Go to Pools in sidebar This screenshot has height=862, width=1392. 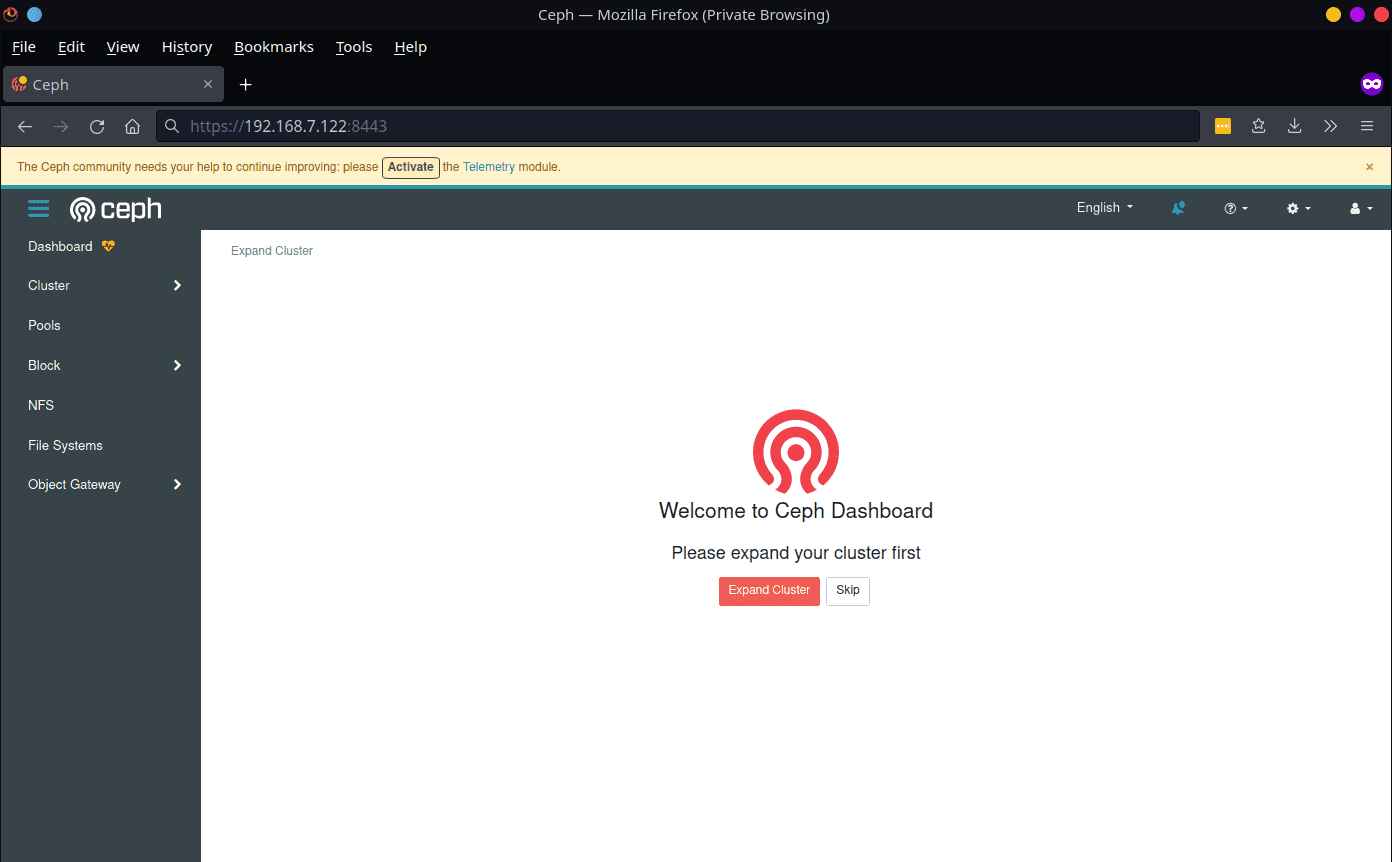44,326
